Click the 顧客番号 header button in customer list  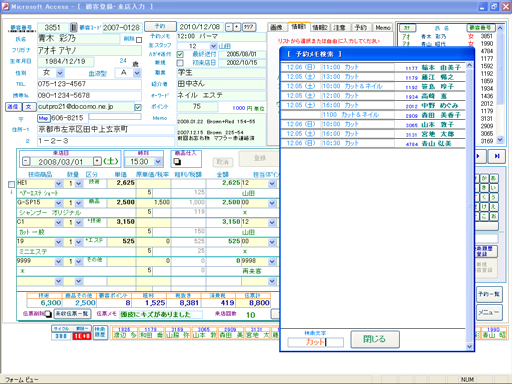pyautogui.click(x=481, y=28)
